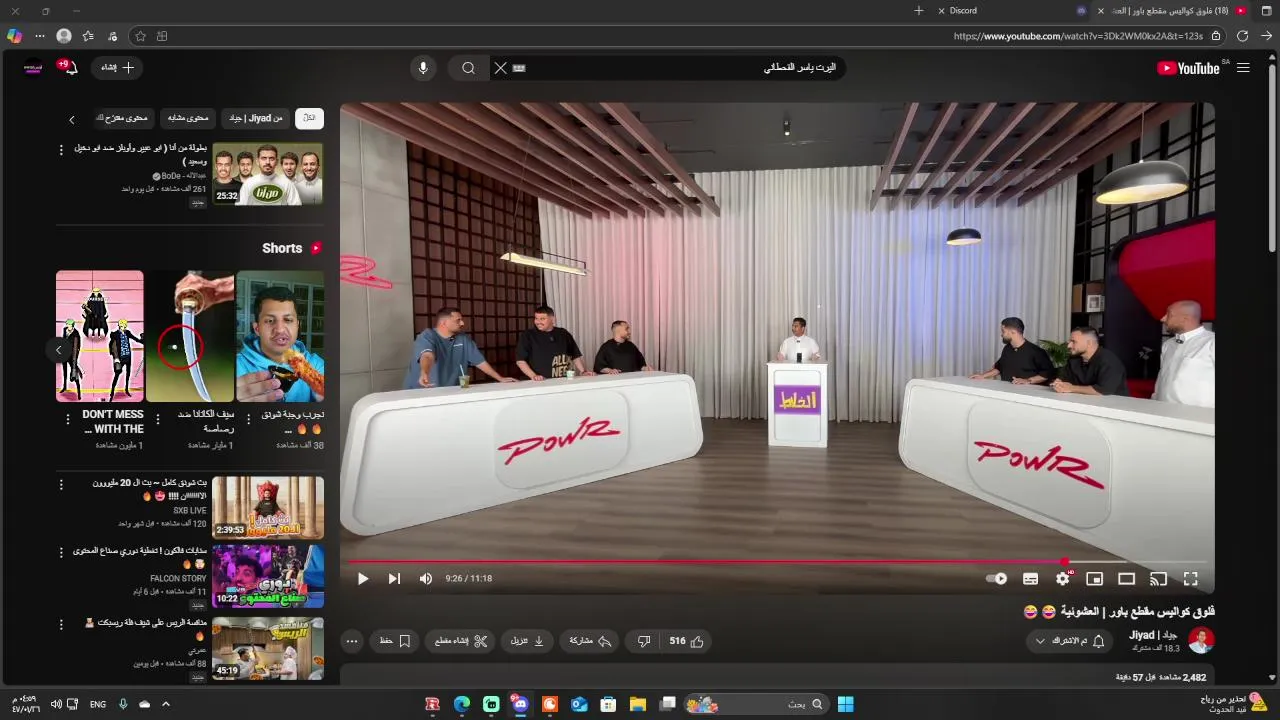Select the 'الكل' filter chip
The image size is (1280, 720).
point(309,118)
